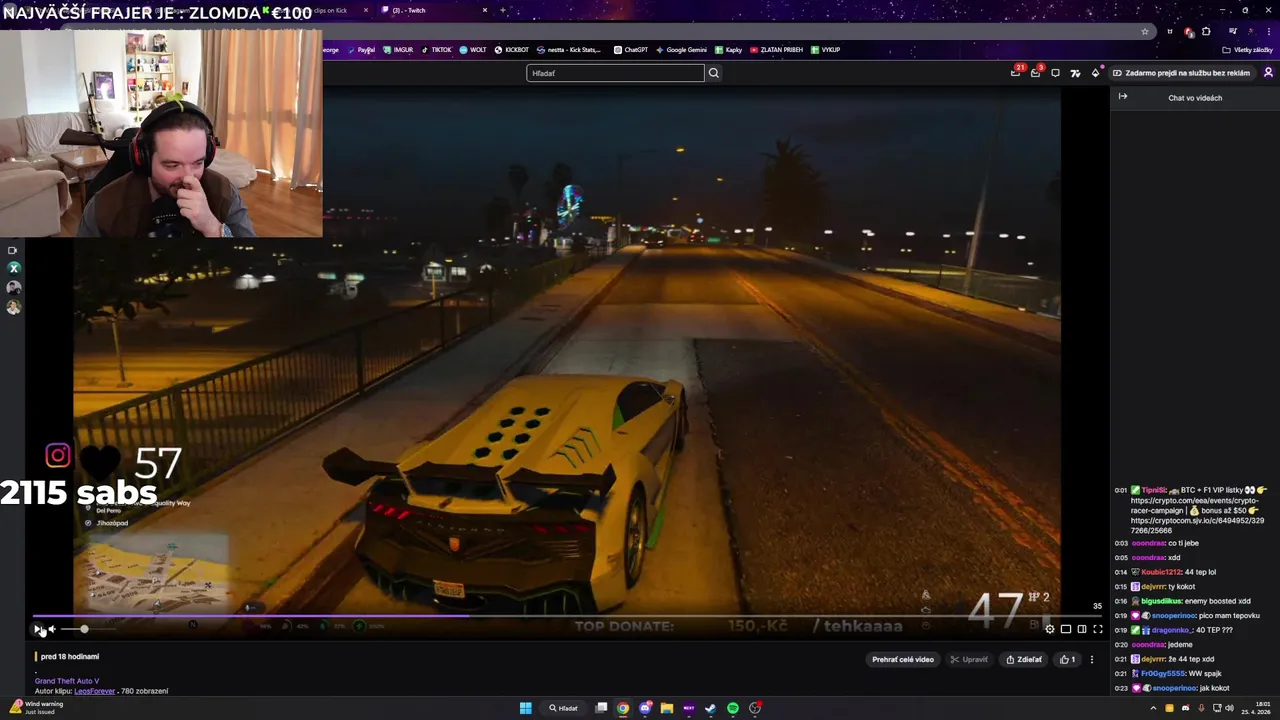Switch video to theater mode
The height and width of the screenshot is (720, 1280).
[1082, 629]
